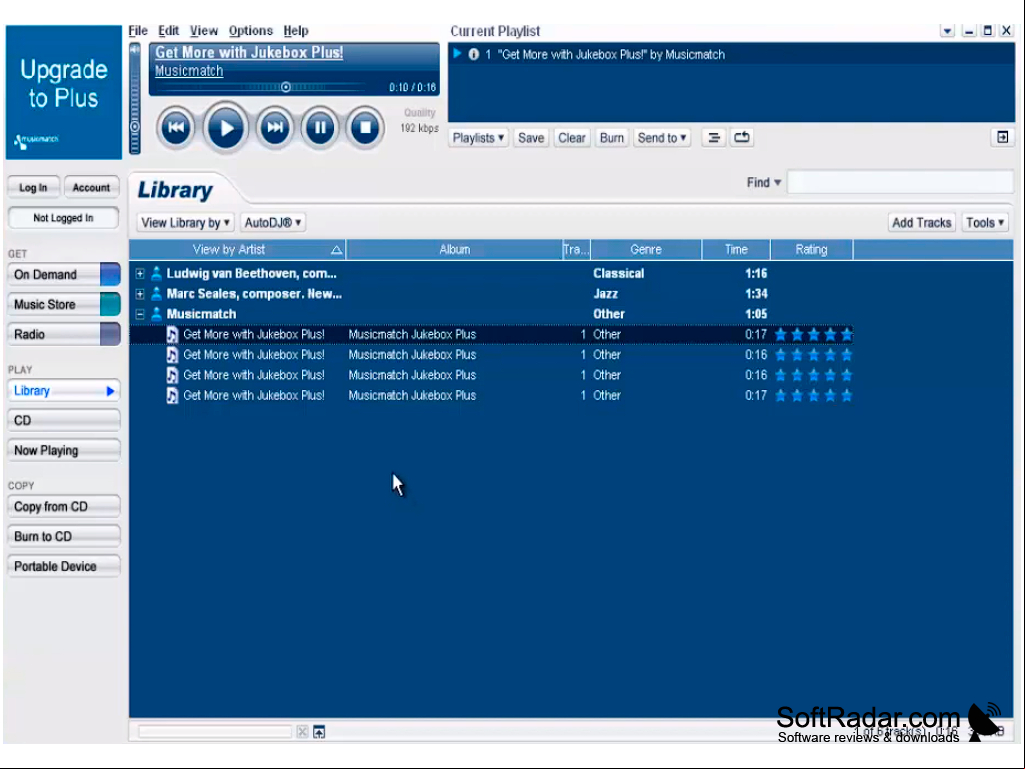Expand the Ludwig van Beethoven artist node
This screenshot has height=769, width=1025.
click(x=140, y=274)
